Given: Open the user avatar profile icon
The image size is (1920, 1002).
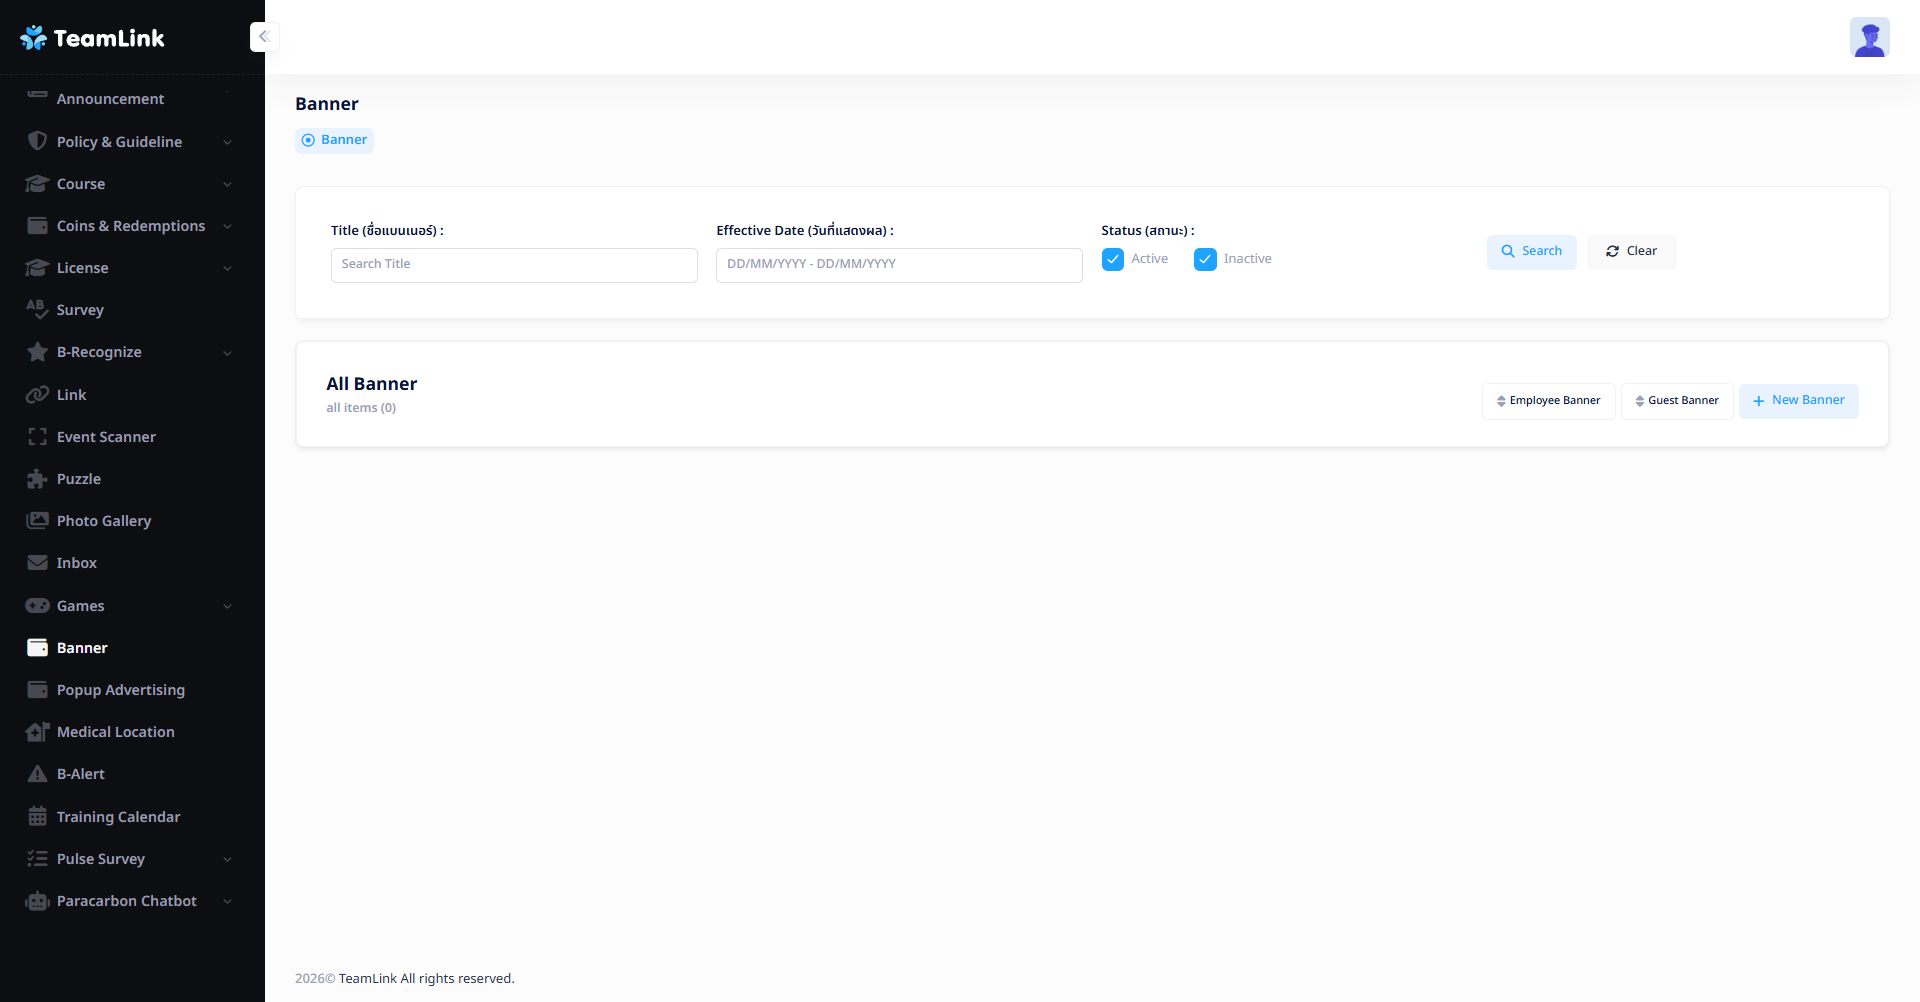Looking at the screenshot, I should tap(1868, 38).
